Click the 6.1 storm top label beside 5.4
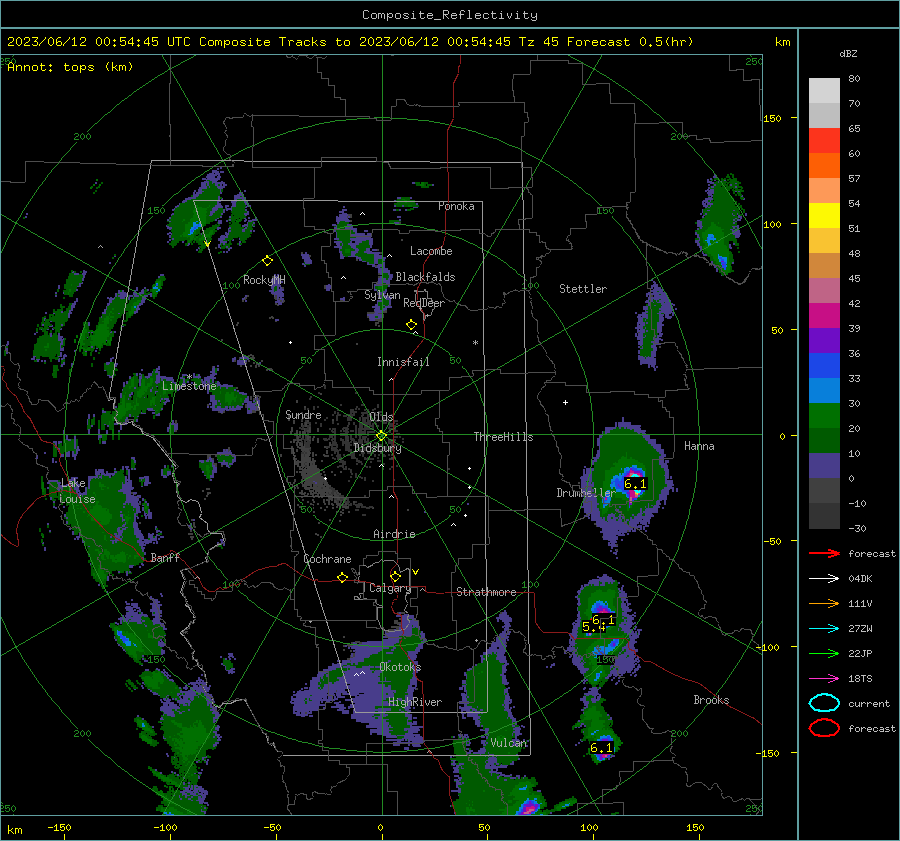 pos(603,619)
